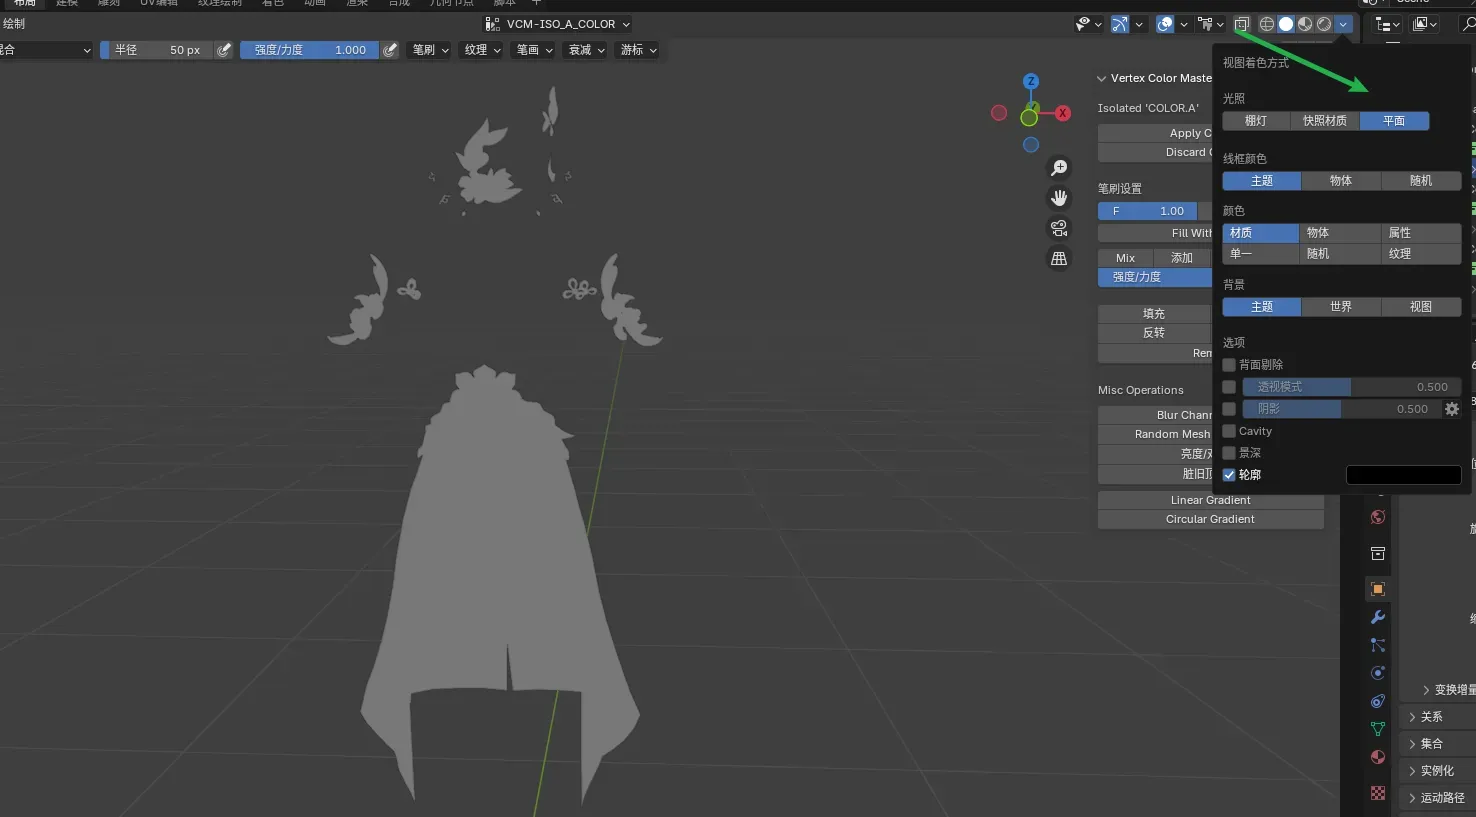Expand the 关系 panel
Screen dimensions: 1476x817
pyautogui.click(x=1431, y=717)
